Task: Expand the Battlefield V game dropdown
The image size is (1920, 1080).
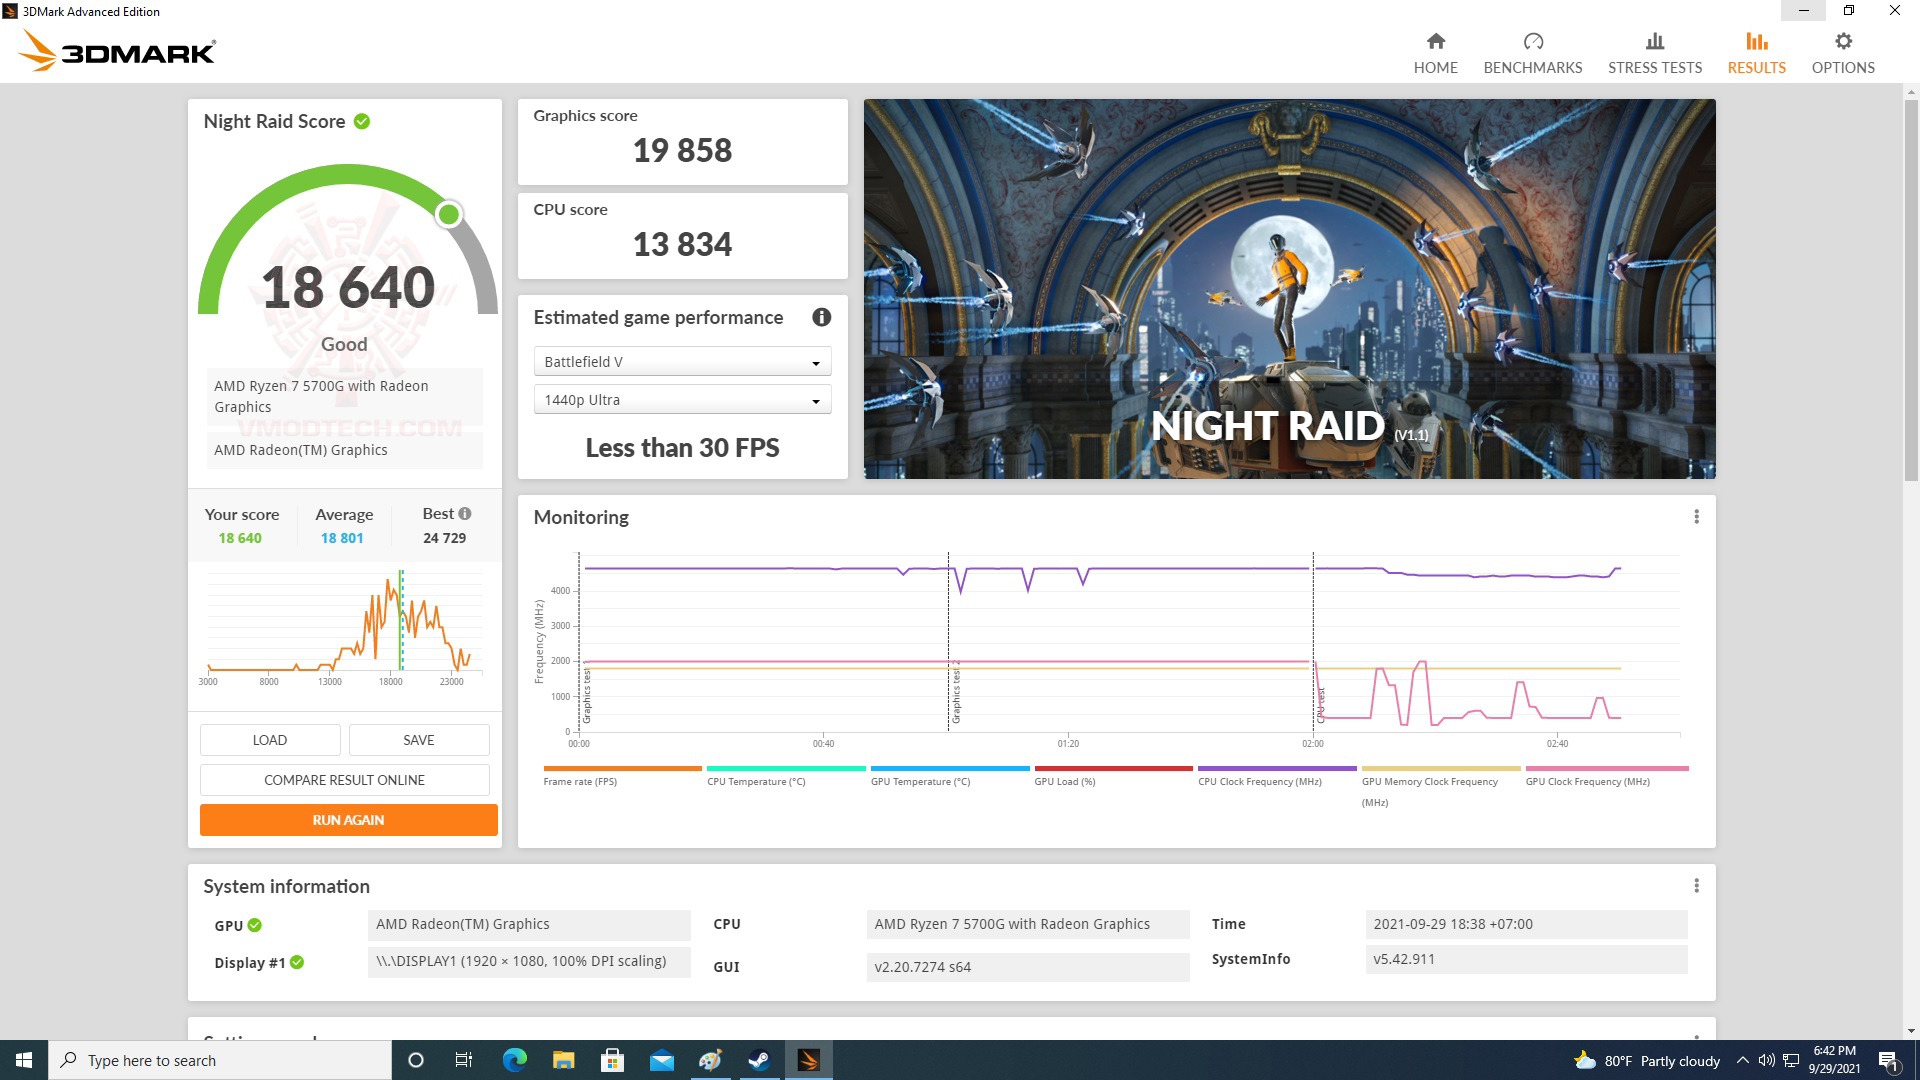Action: pyautogui.click(x=682, y=362)
